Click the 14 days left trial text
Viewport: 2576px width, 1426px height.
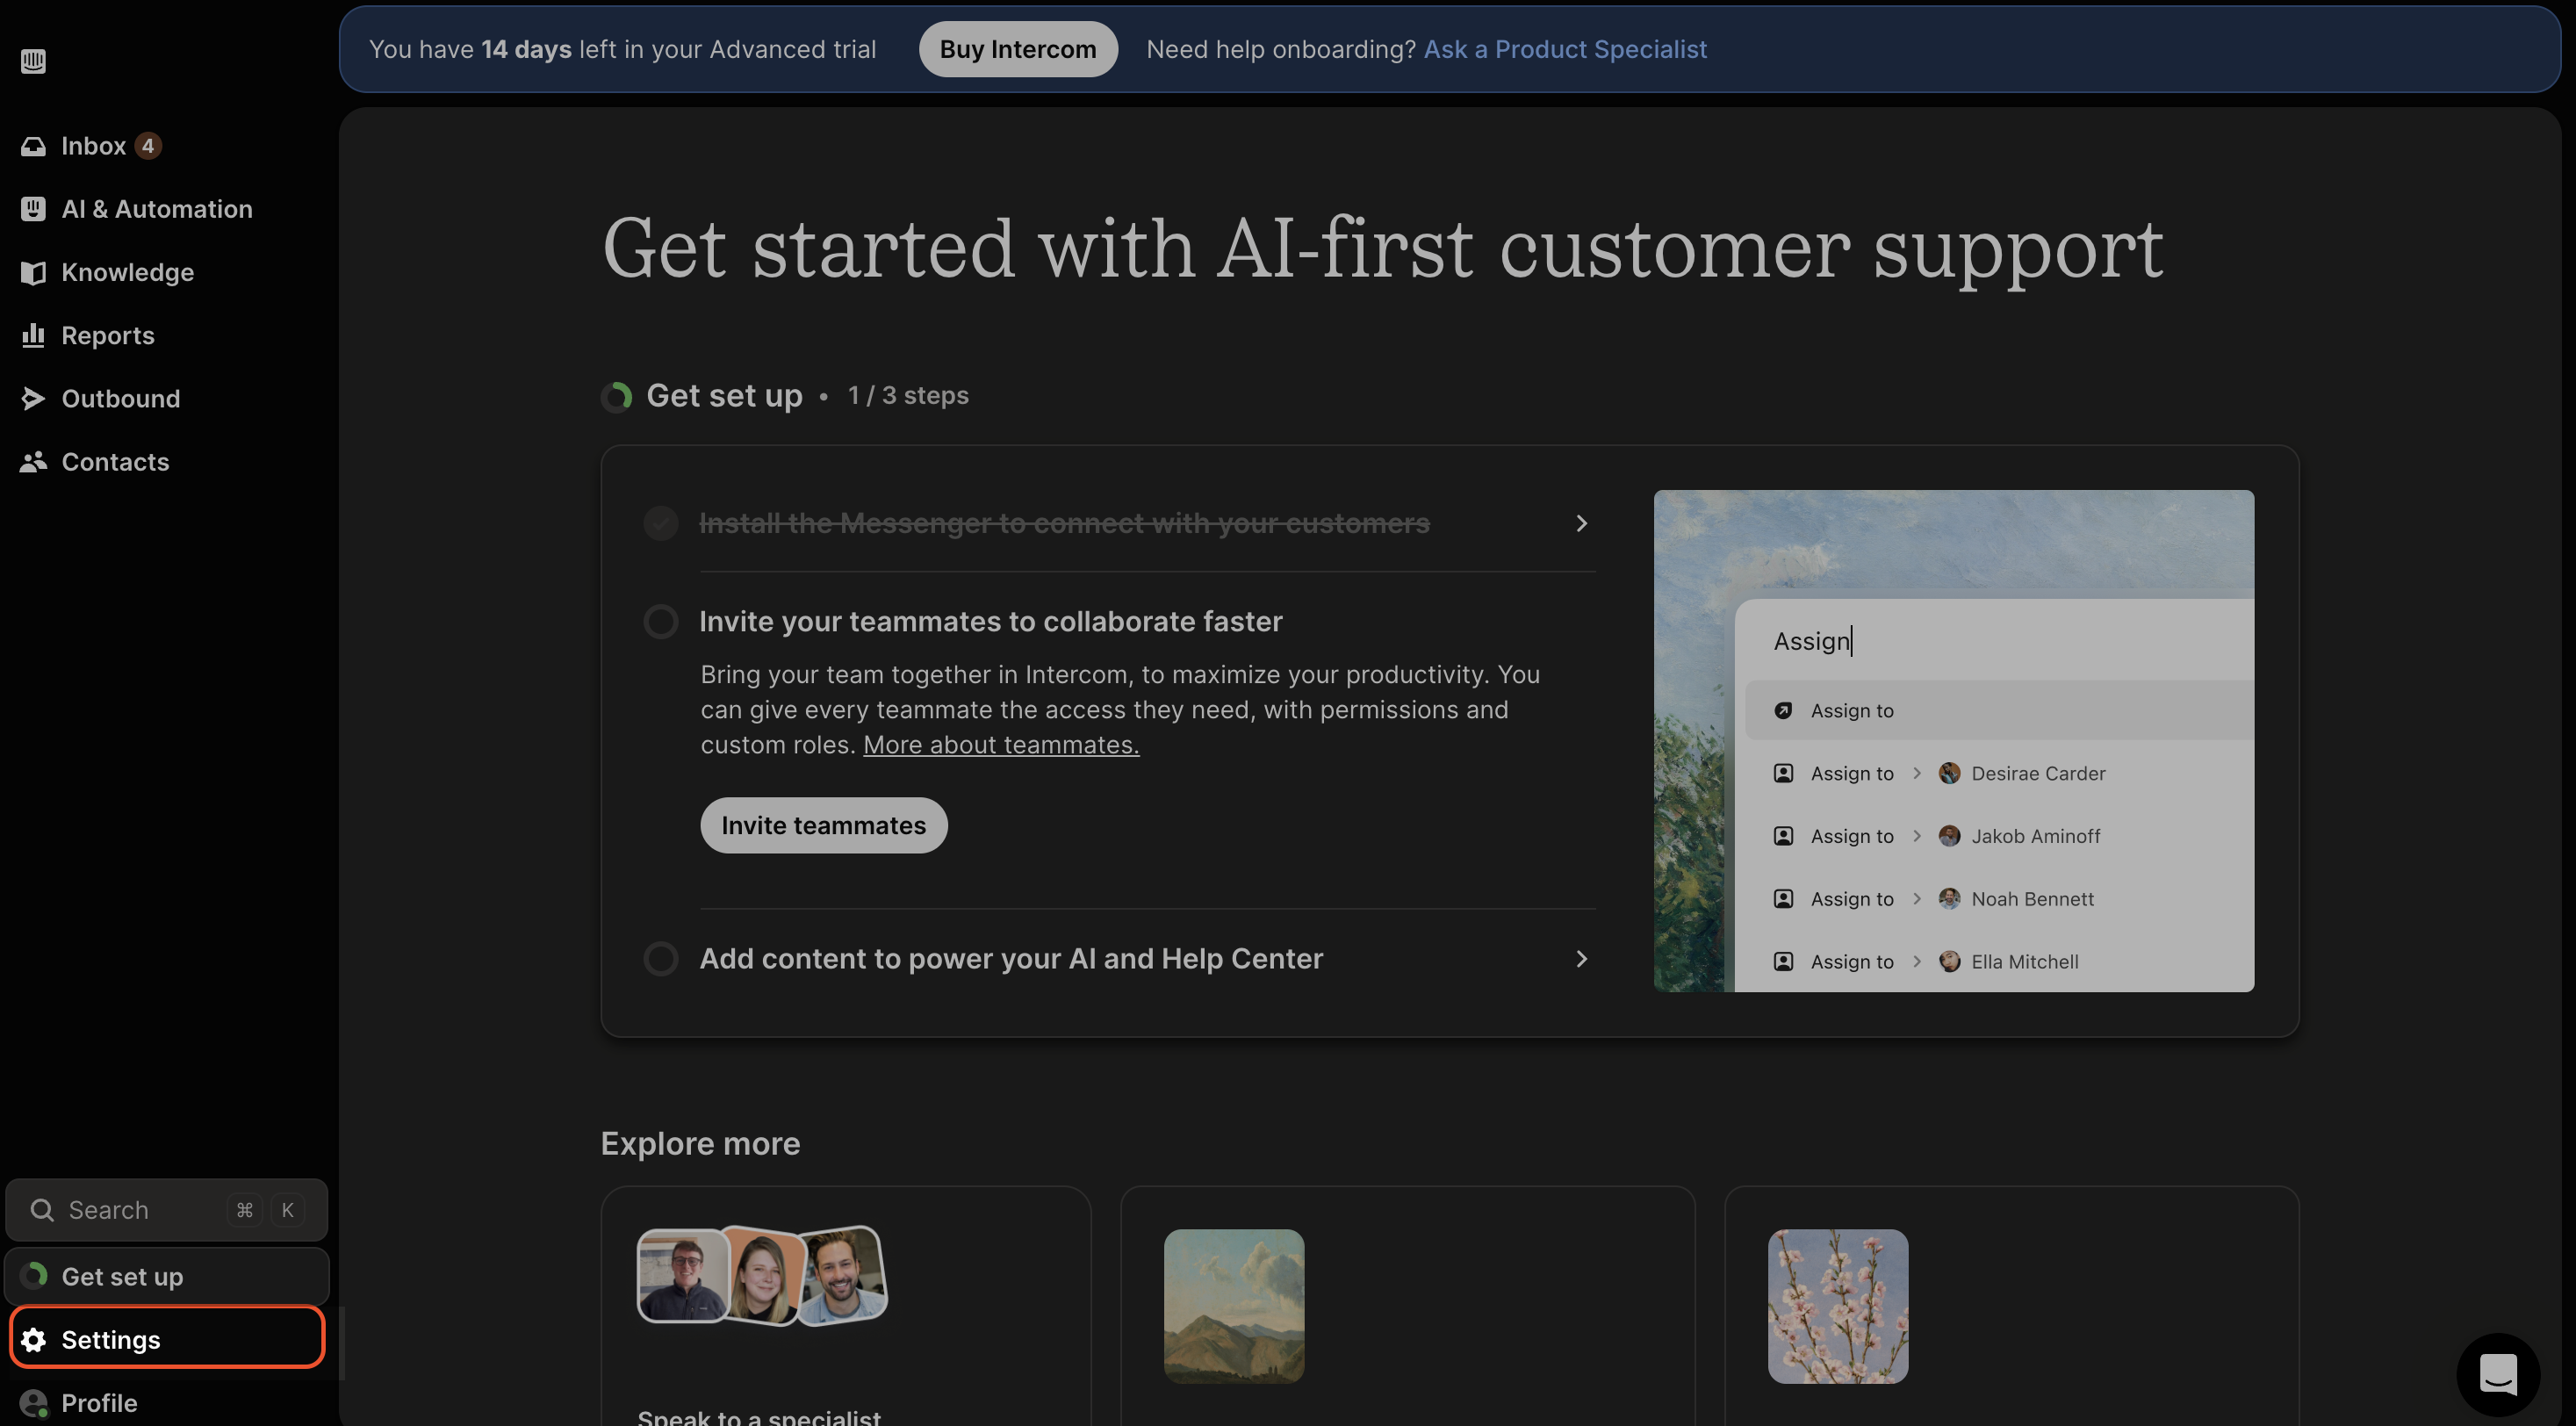click(x=622, y=49)
